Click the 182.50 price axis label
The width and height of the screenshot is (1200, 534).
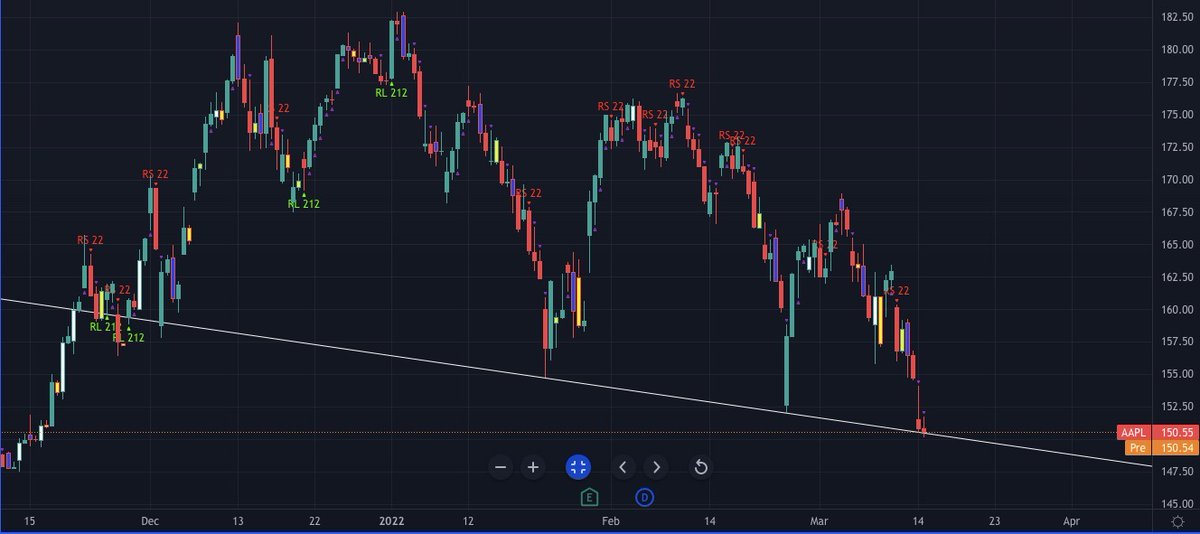[x=1176, y=18]
